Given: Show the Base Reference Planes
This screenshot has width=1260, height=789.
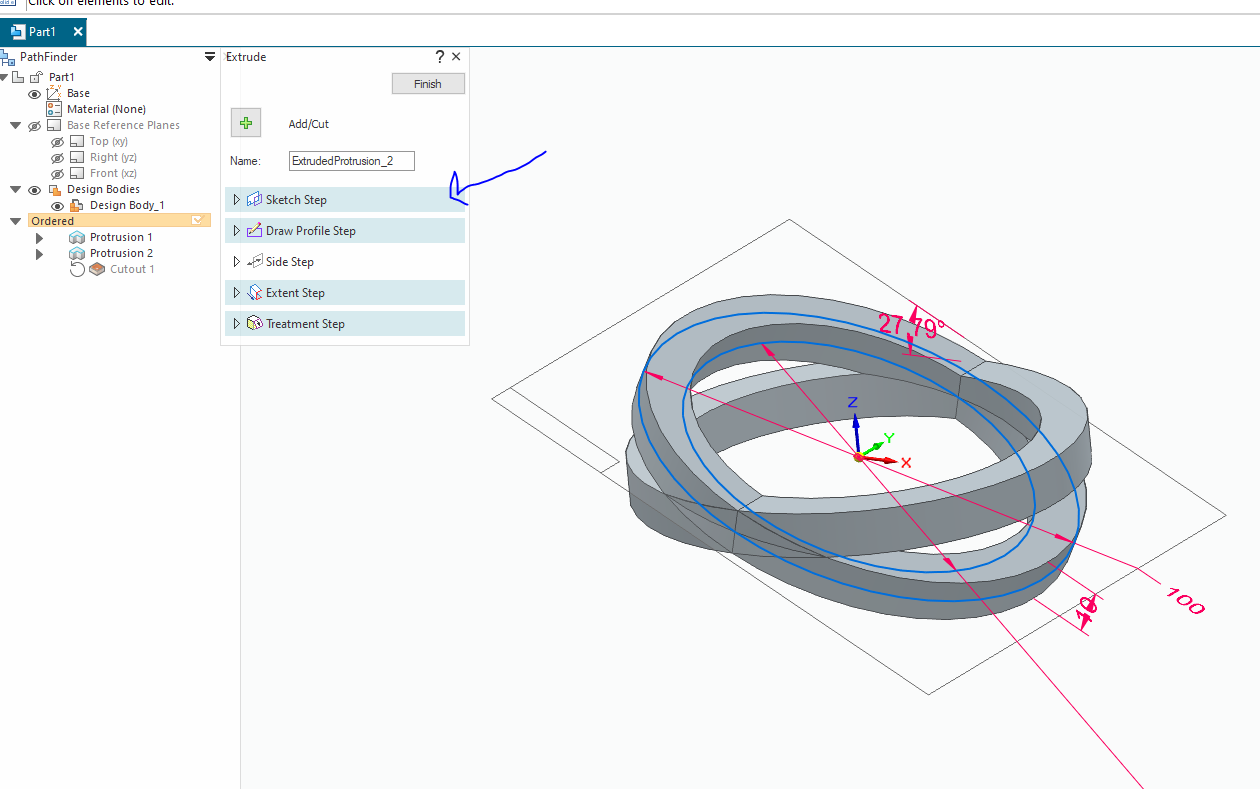Looking at the screenshot, I should coord(34,125).
